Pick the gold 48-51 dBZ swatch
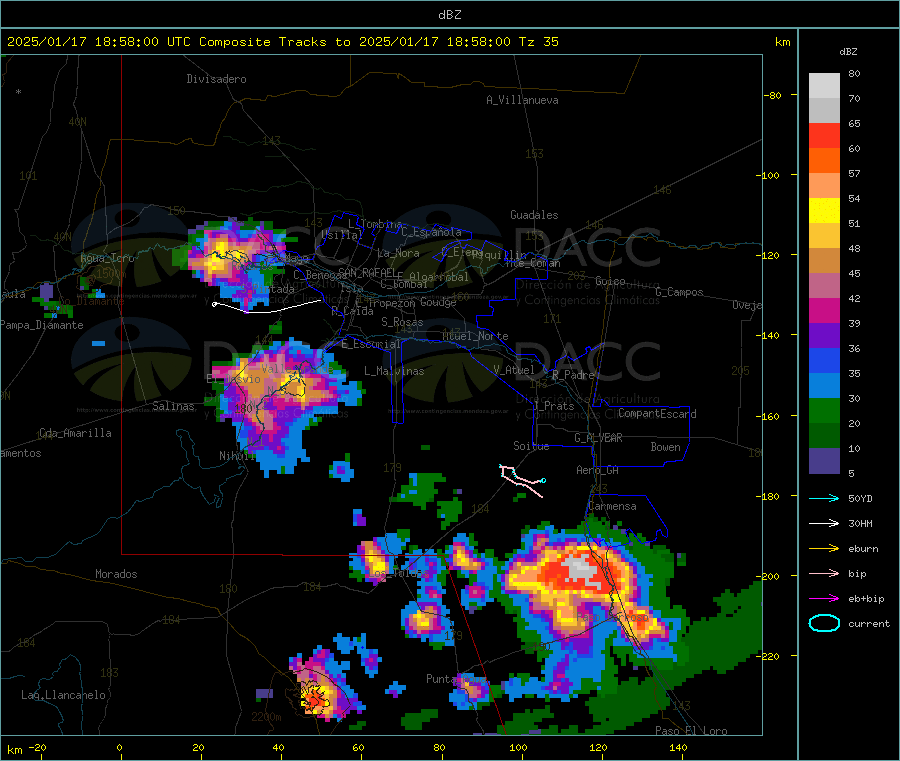Image resolution: width=900 pixels, height=761 pixels. 824,235
